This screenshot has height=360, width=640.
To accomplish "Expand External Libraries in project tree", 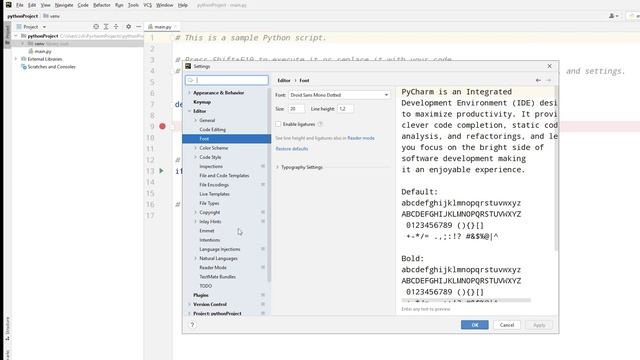I will pos(16,59).
